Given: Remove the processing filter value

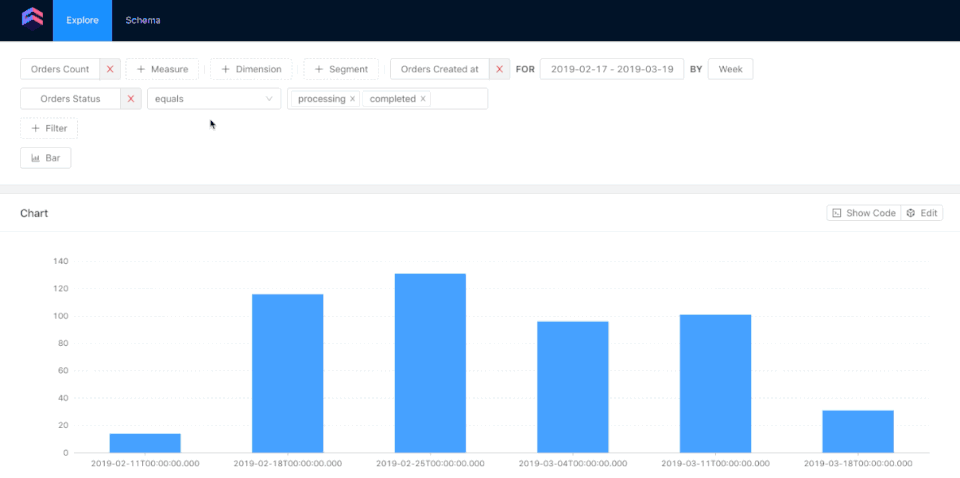Looking at the screenshot, I should (x=353, y=99).
